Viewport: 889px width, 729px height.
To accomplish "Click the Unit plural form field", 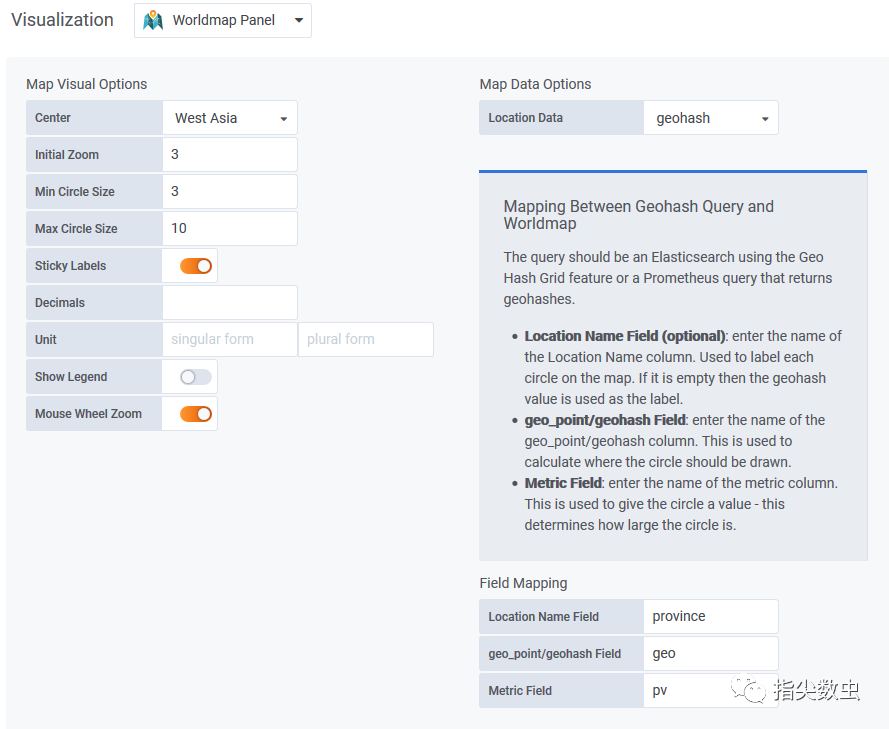I will pyautogui.click(x=366, y=340).
